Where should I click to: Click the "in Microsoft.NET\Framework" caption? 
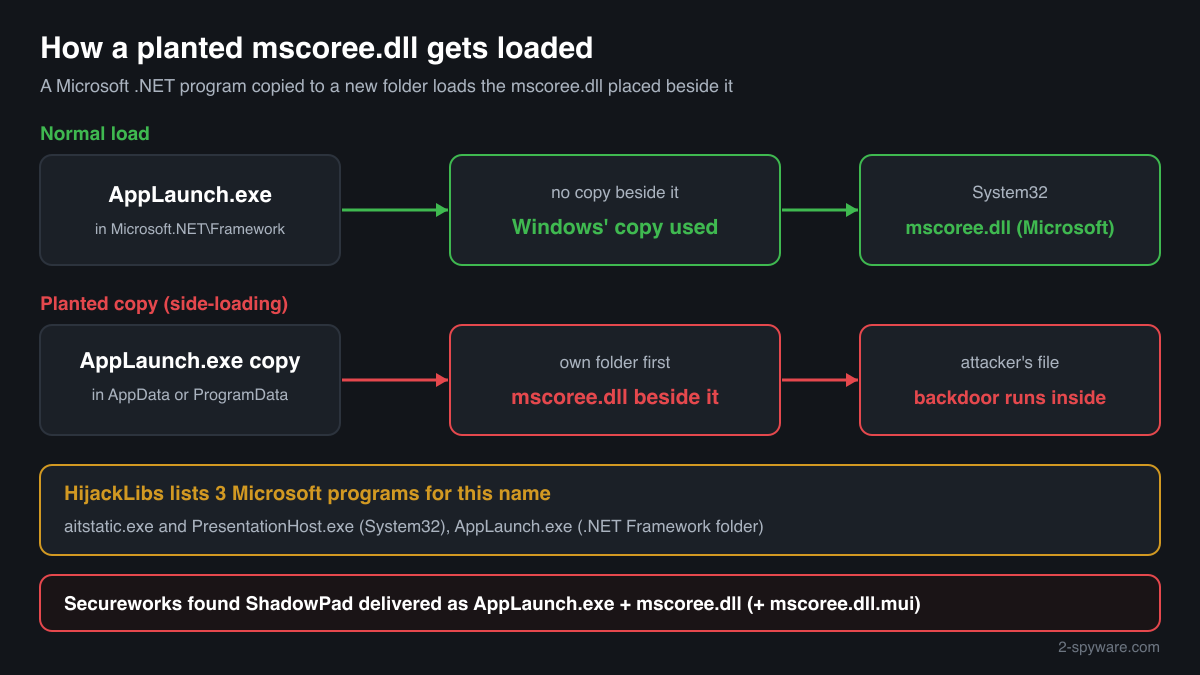[190, 229]
